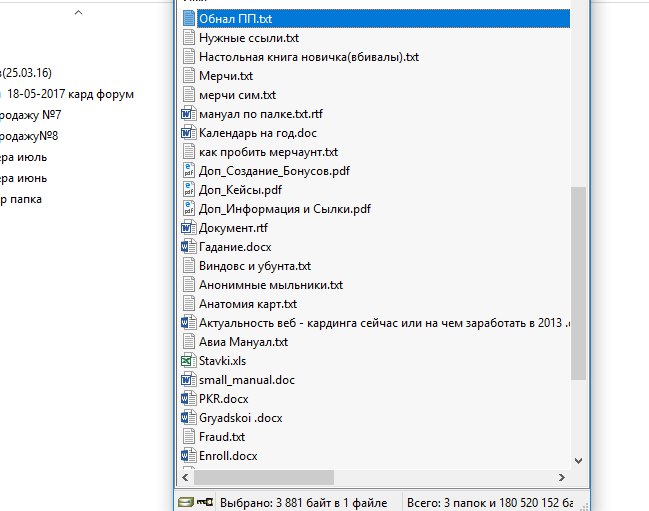This screenshot has width=649, height=511.
Task: Click the Word icon of Гадание.docx
Action: [187, 247]
